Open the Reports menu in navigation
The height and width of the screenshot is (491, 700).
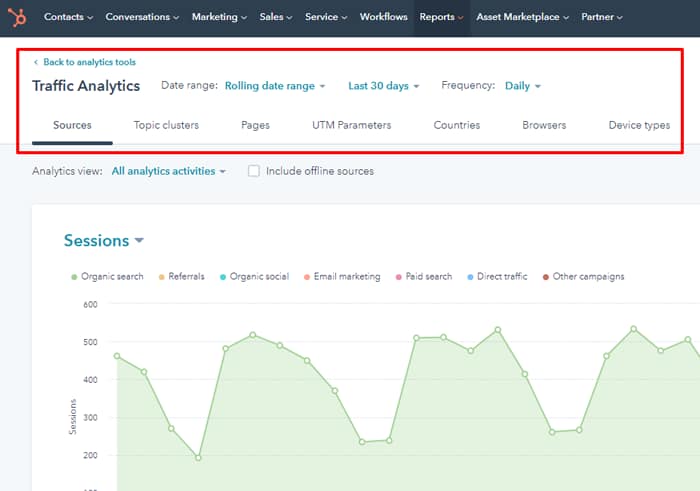coord(441,17)
